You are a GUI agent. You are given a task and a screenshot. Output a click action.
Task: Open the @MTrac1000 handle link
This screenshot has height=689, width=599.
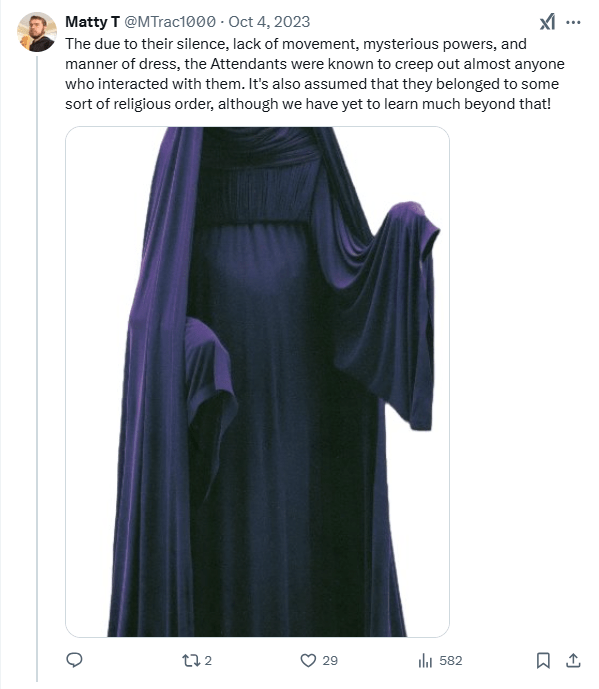pyautogui.click(x=170, y=22)
